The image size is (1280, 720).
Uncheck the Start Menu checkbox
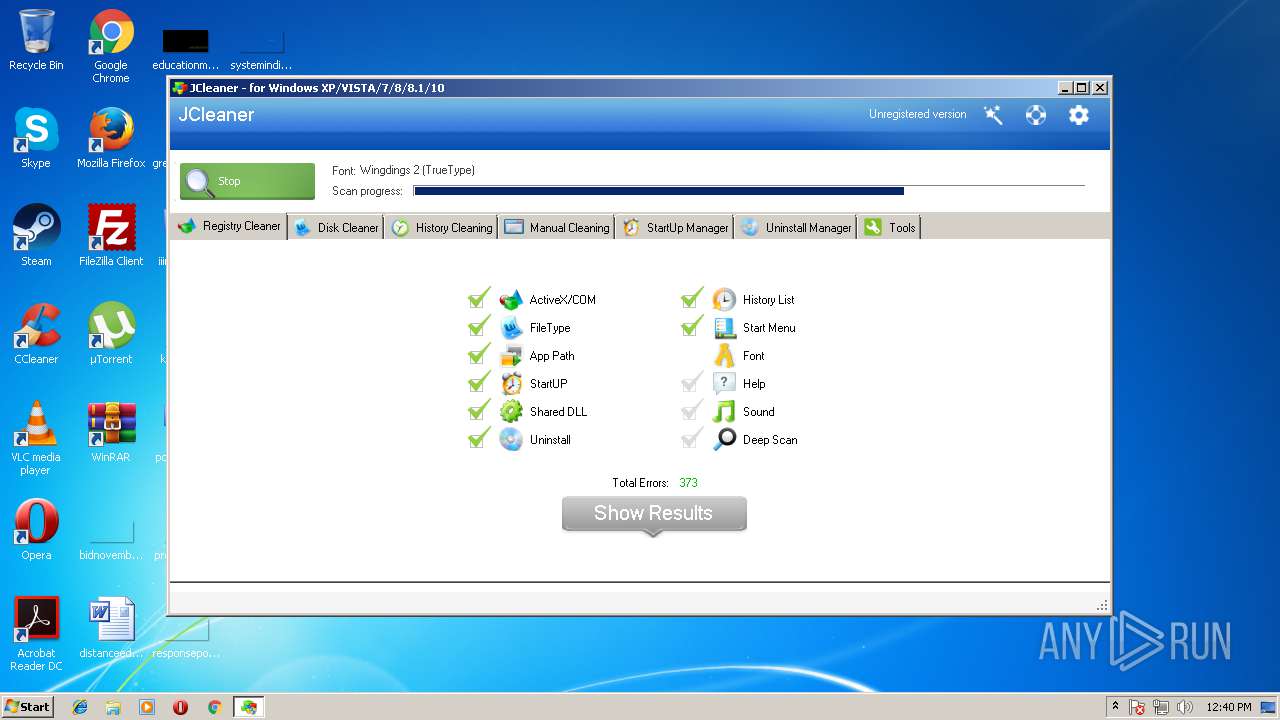pyautogui.click(x=692, y=326)
